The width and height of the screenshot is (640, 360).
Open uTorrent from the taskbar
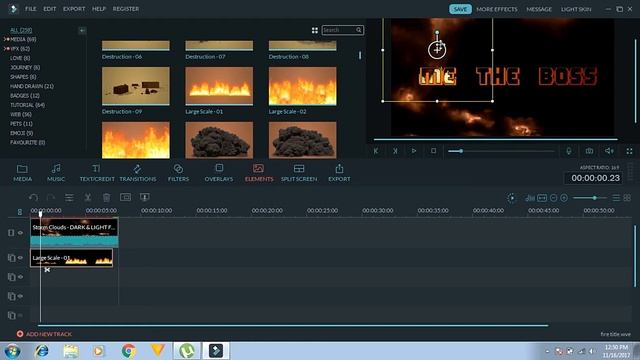187,351
